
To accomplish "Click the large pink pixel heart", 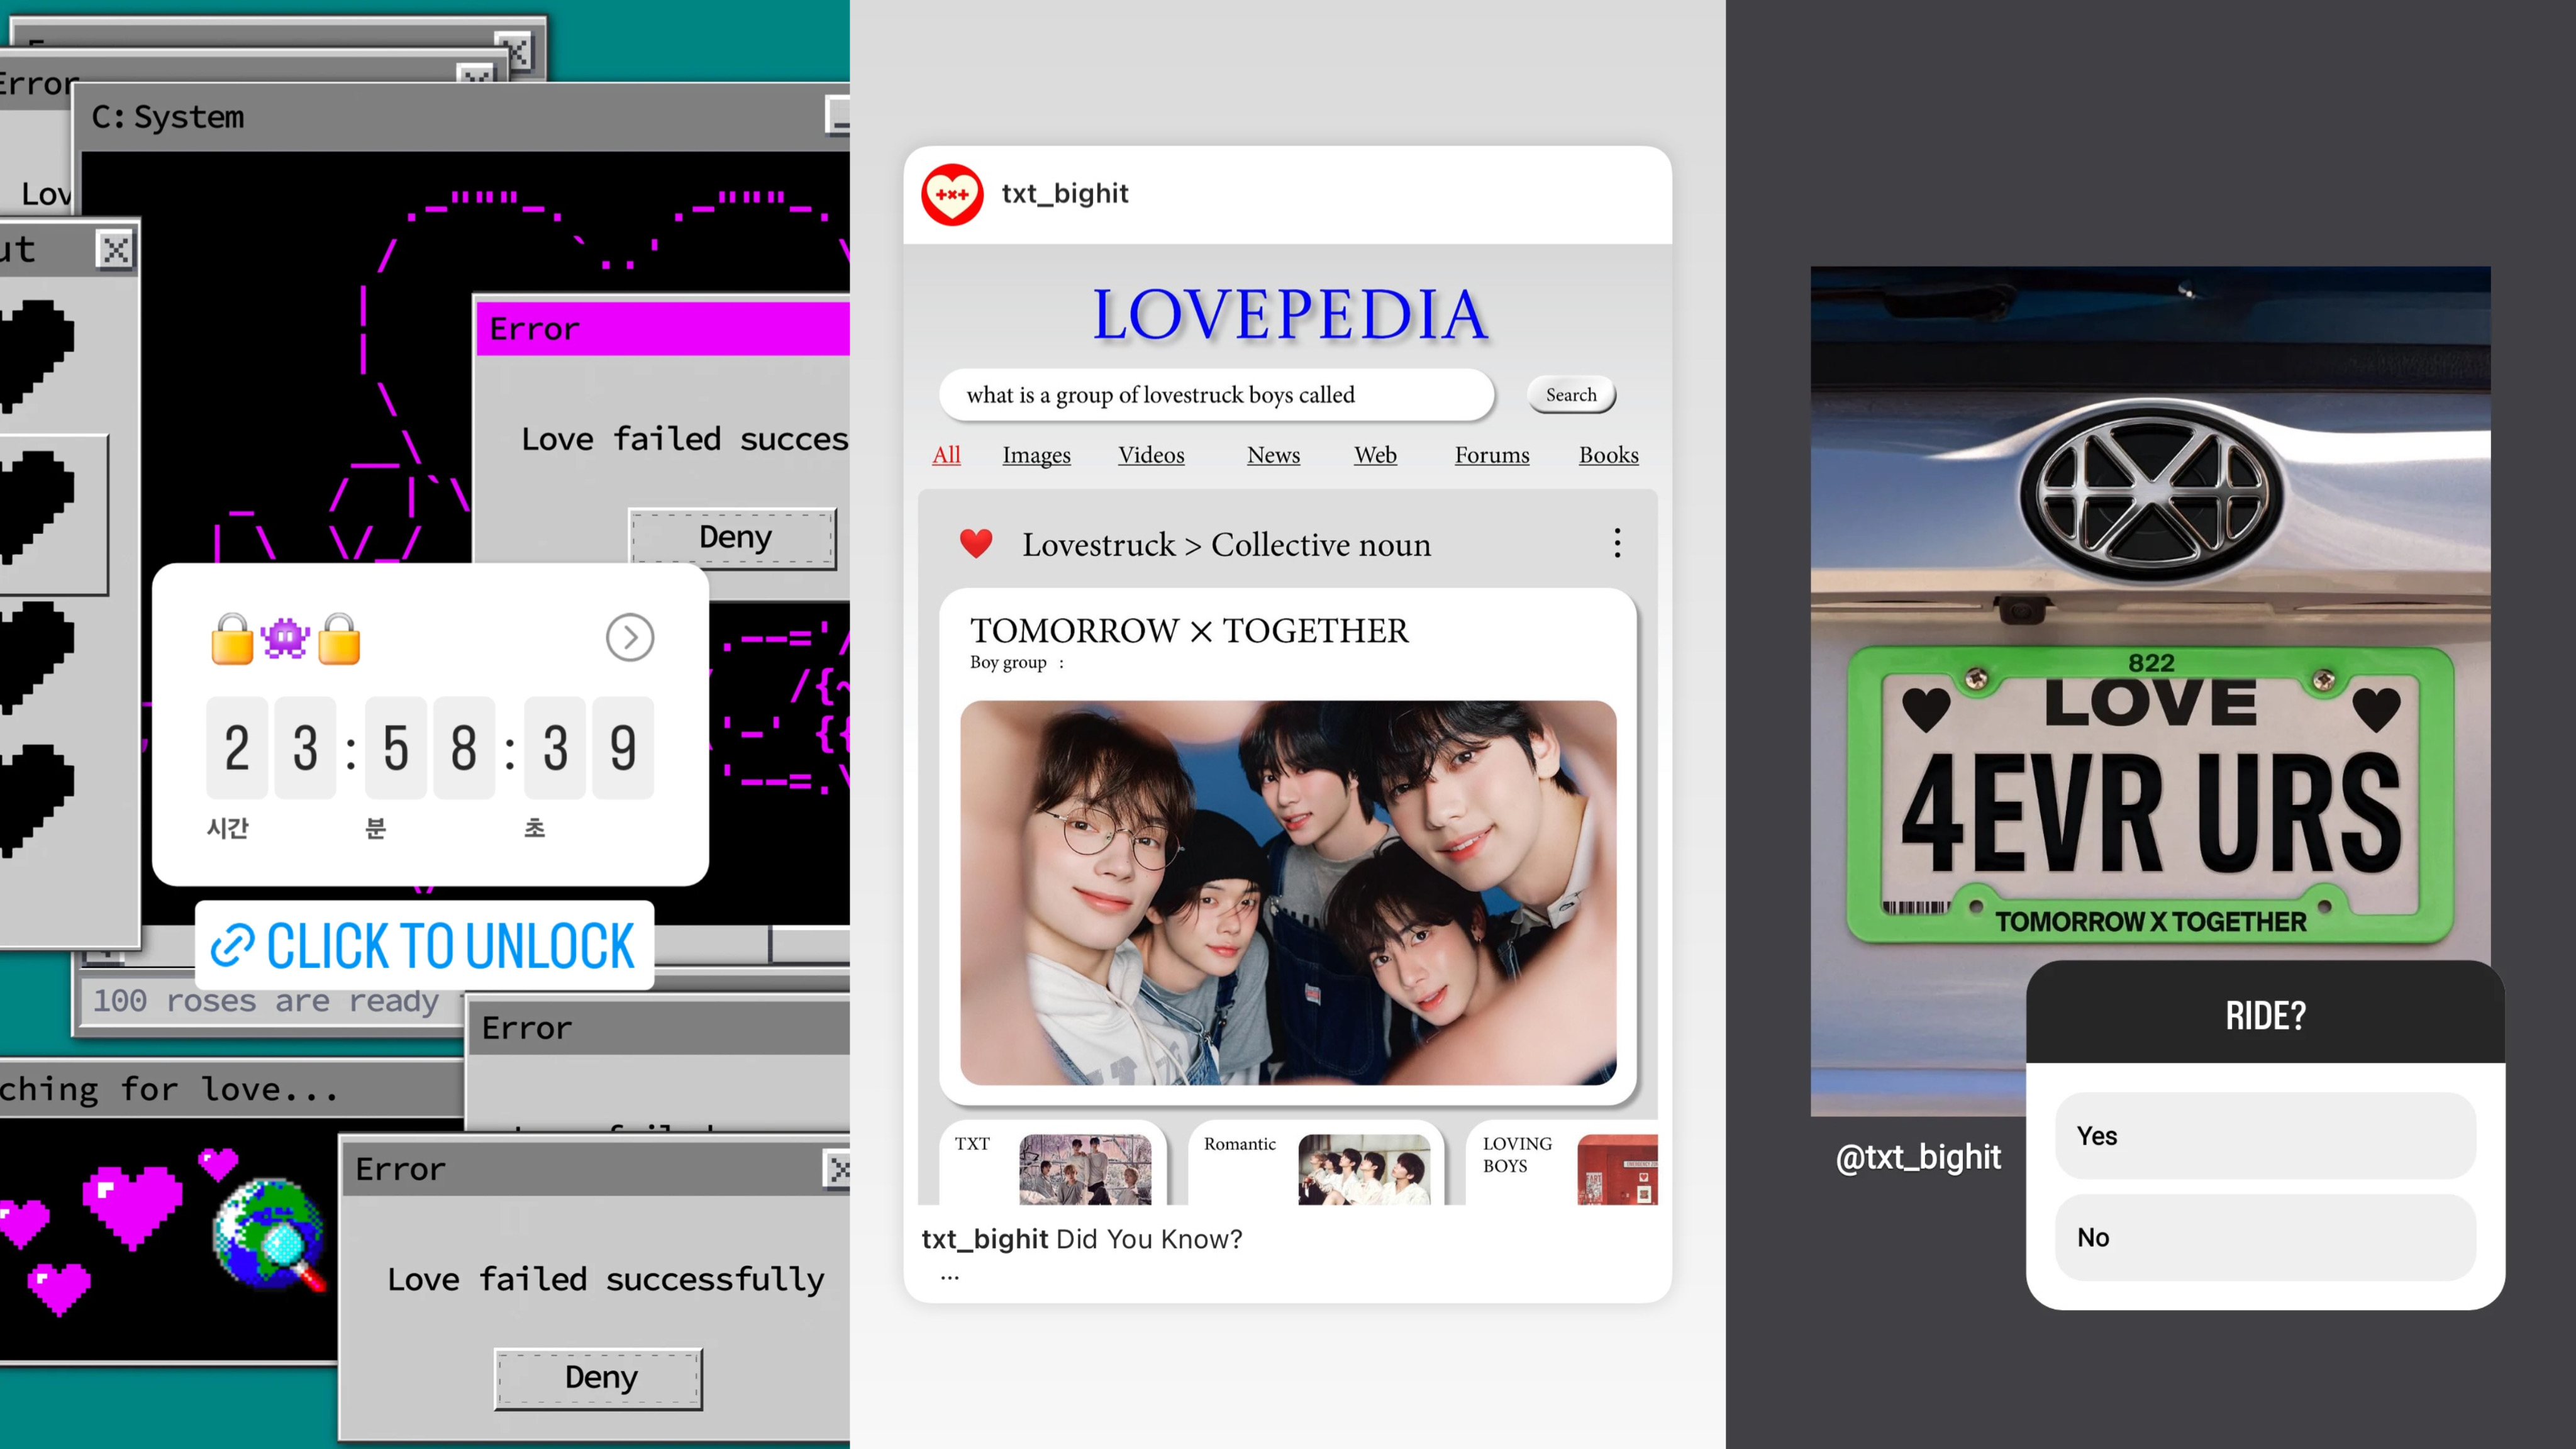I will click(x=132, y=1206).
